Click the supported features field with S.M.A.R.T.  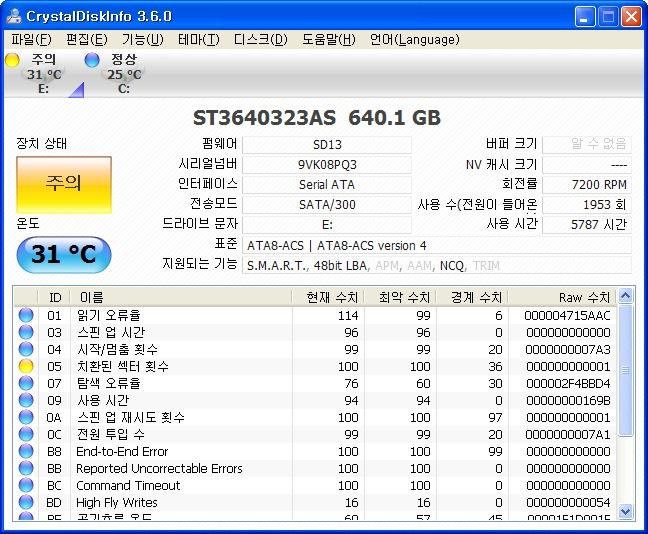437,265
